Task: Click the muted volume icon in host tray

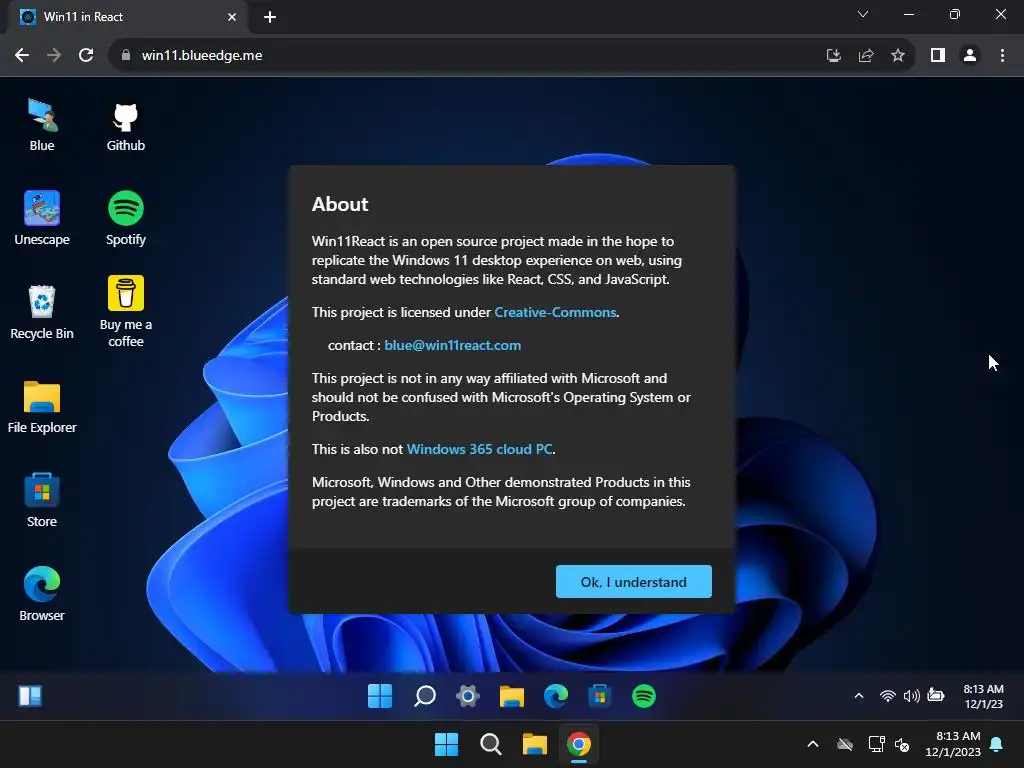Action: pyautogui.click(x=903, y=744)
